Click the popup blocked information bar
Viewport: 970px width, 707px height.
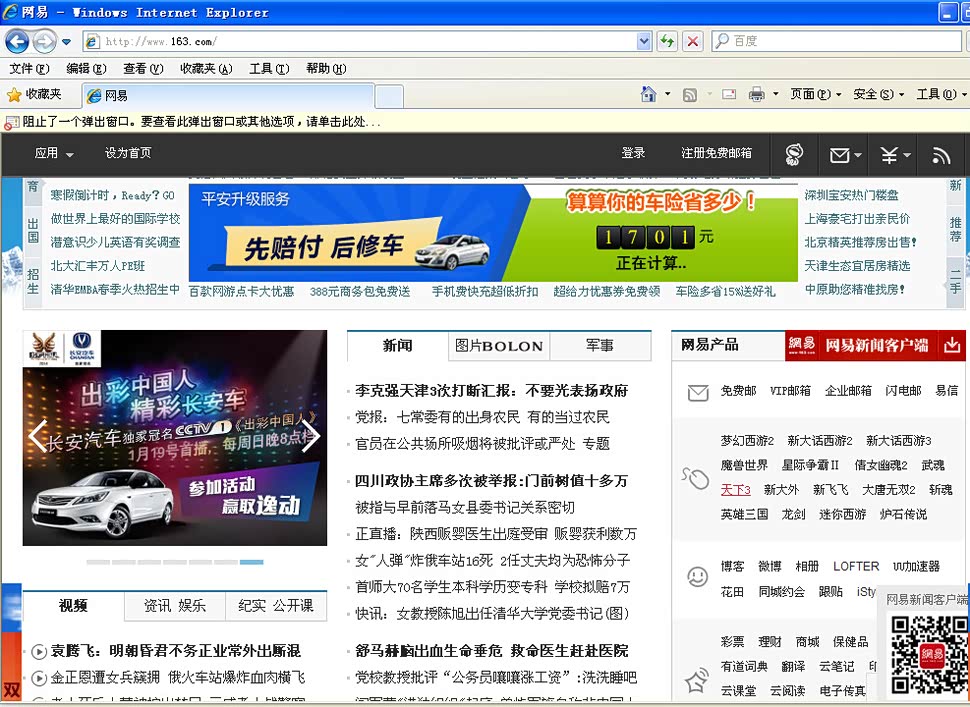485,122
